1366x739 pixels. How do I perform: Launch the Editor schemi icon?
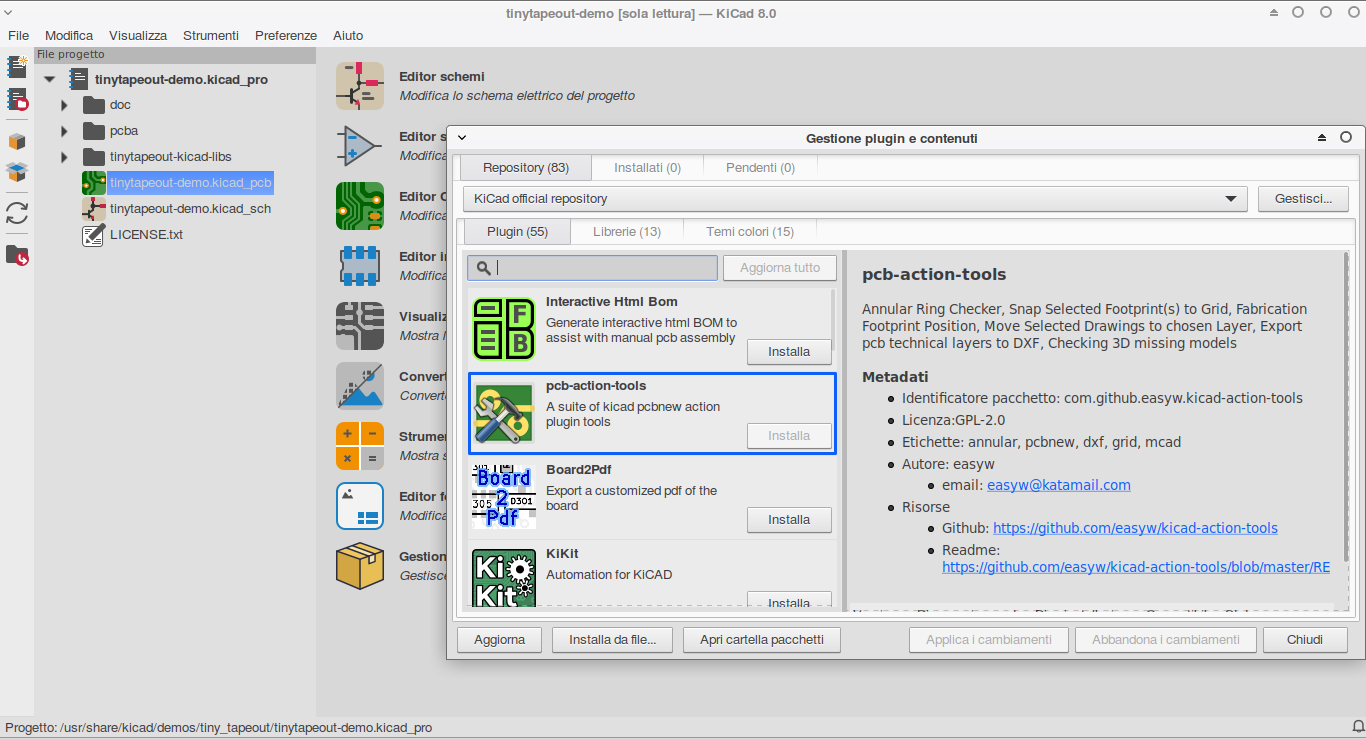coord(360,86)
